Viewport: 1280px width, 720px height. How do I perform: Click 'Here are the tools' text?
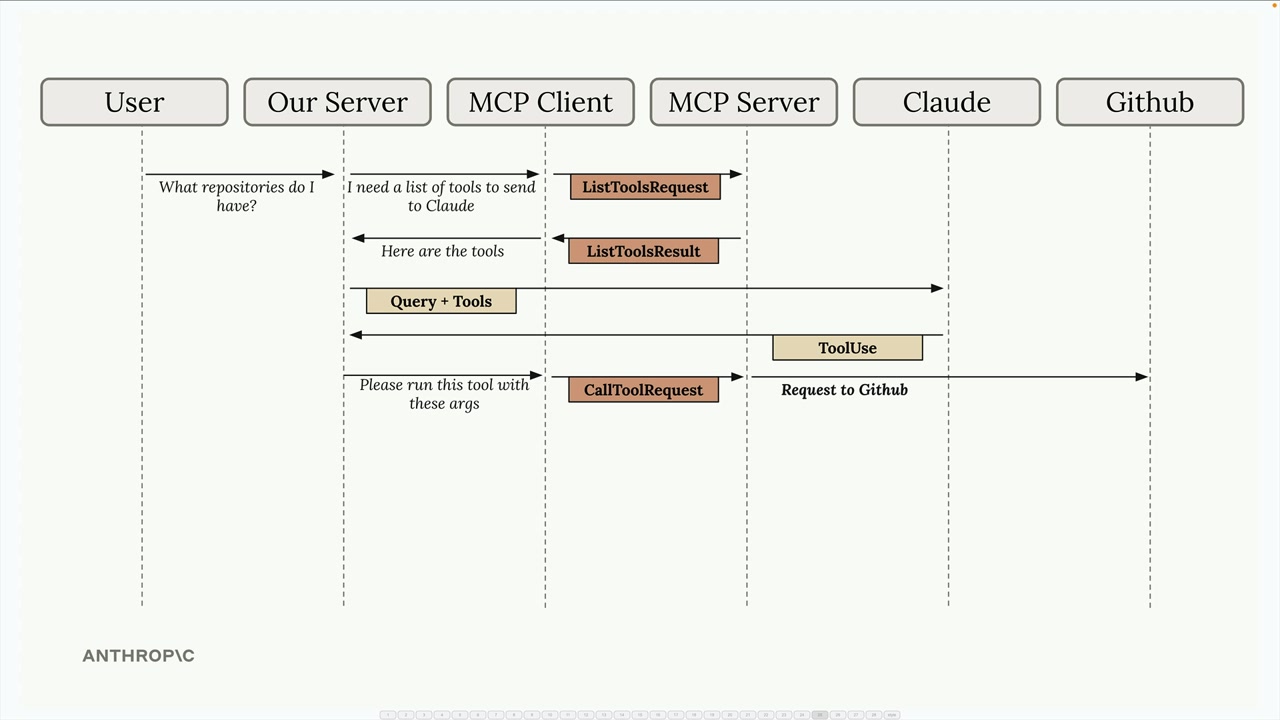click(x=442, y=251)
